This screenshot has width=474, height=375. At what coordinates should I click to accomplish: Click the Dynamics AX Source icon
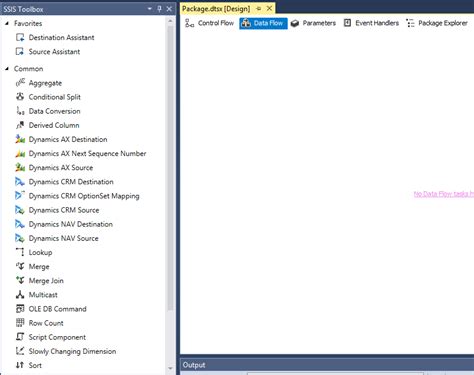click(20, 168)
